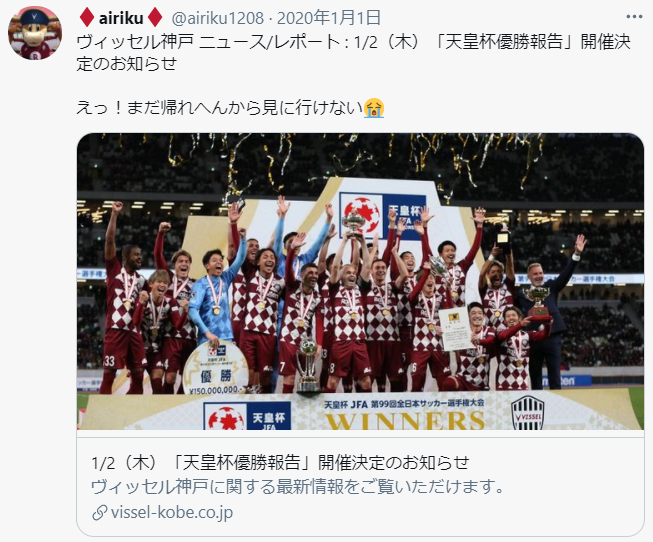653x542 pixels.
Task: Open the airiku display name profile
Action: [121, 18]
